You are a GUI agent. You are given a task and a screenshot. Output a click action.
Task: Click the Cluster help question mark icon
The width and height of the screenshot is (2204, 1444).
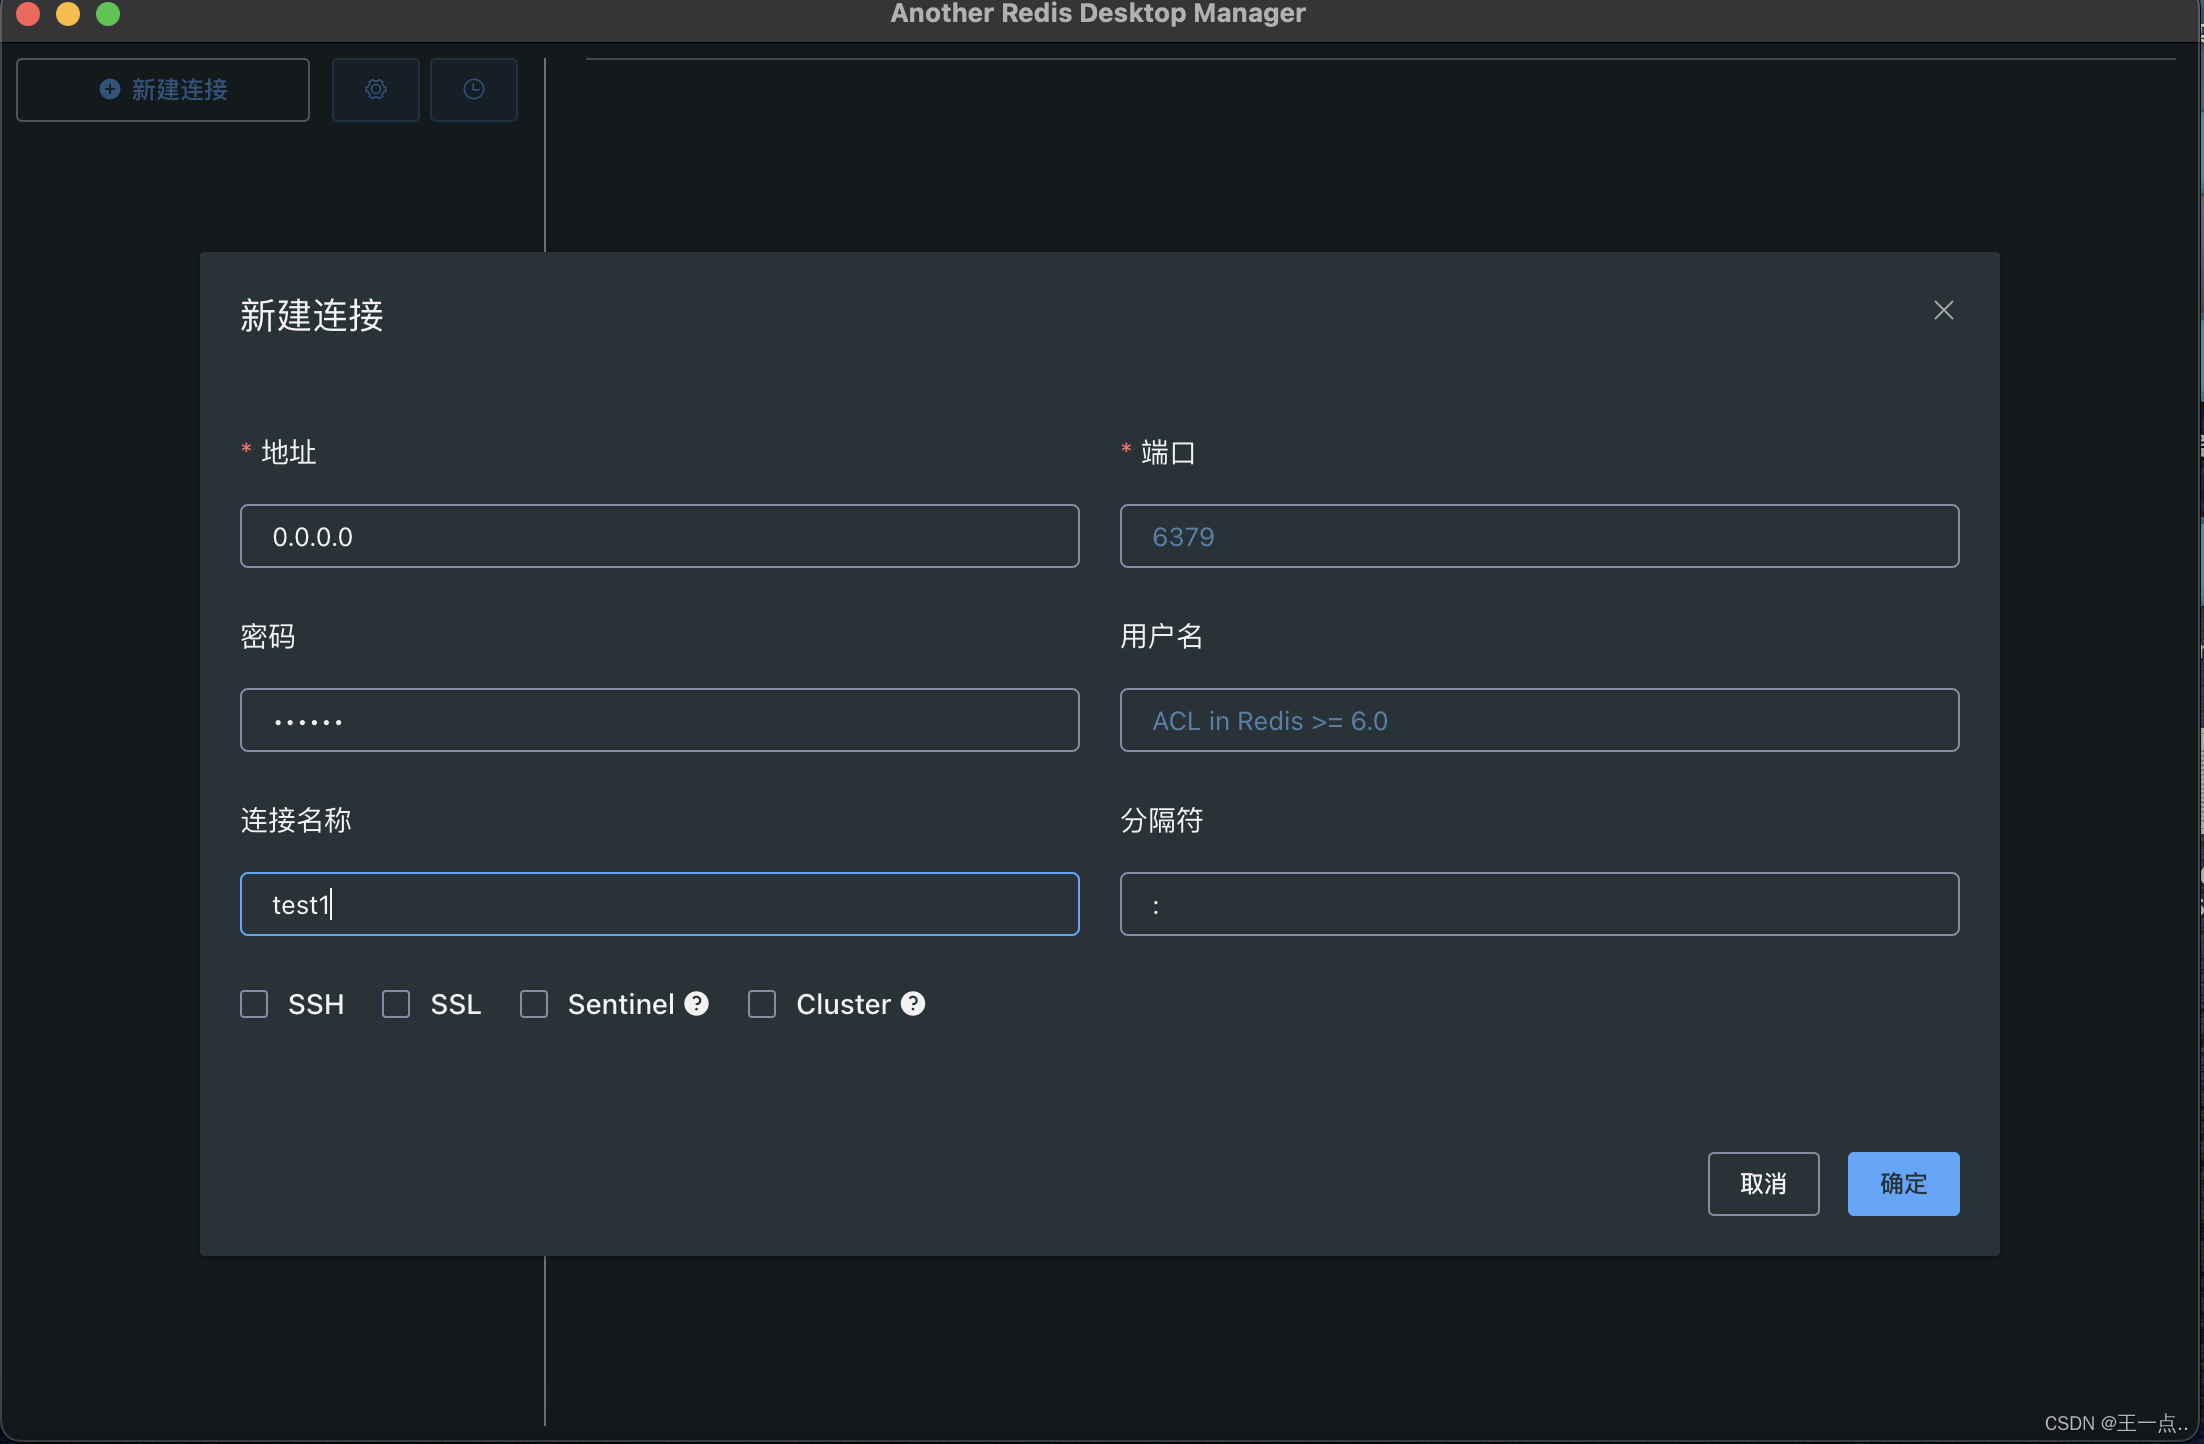tap(913, 1003)
